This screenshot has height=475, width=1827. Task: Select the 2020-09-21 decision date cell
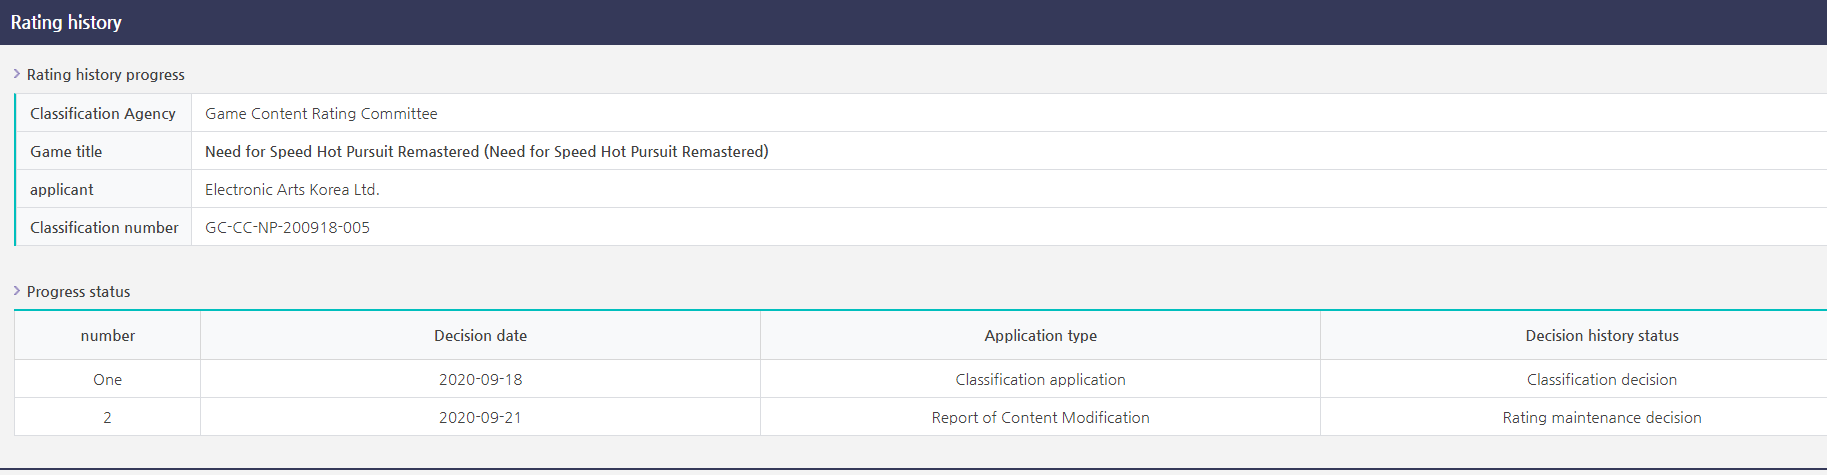click(x=480, y=418)
